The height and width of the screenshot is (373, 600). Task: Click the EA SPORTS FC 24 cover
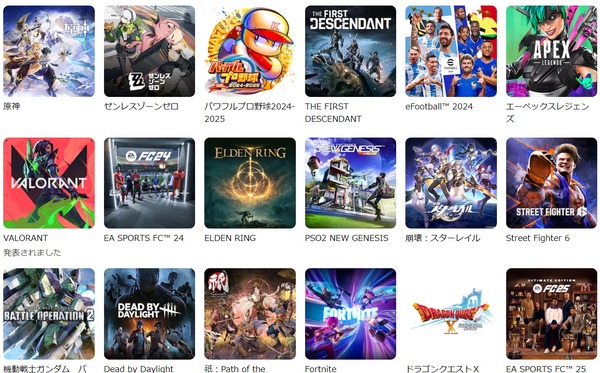(x=149, y=183)
